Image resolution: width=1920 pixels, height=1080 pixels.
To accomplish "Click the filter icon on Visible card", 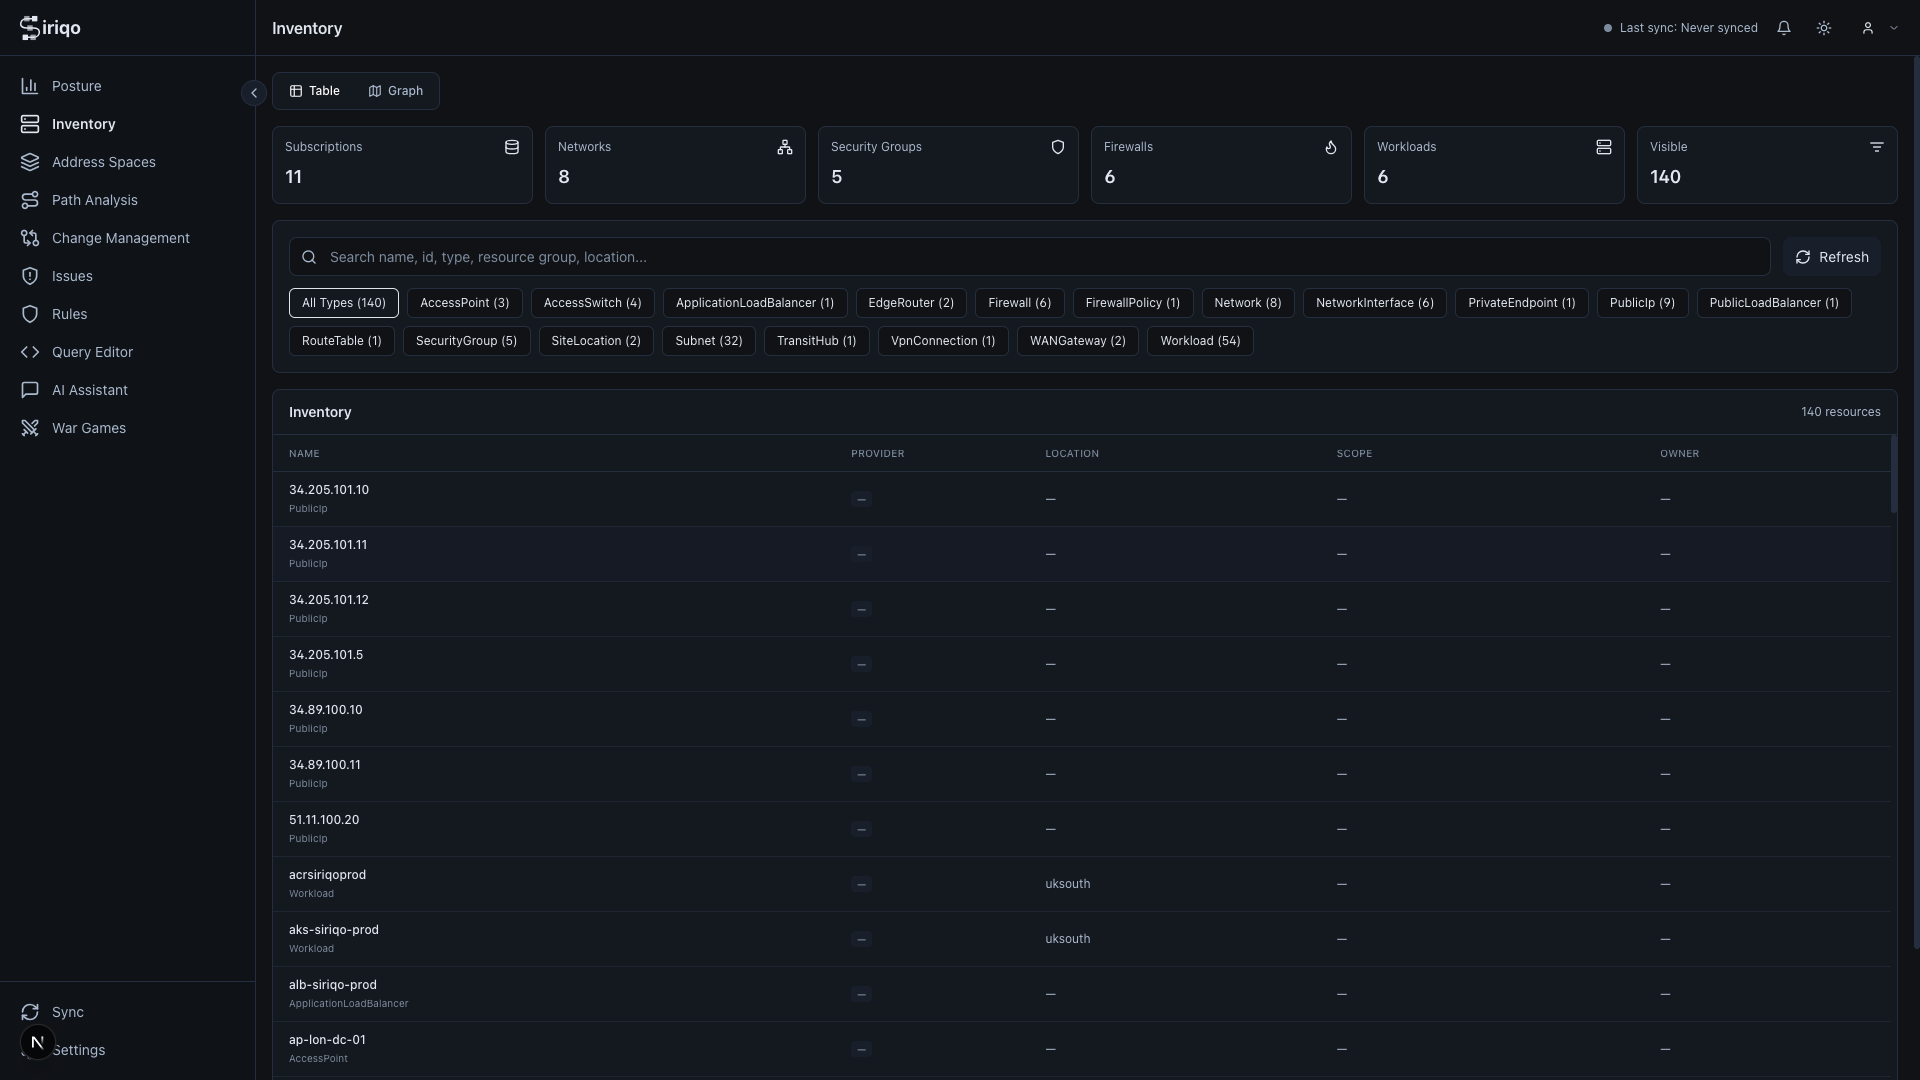I will tap(1876, 147).
